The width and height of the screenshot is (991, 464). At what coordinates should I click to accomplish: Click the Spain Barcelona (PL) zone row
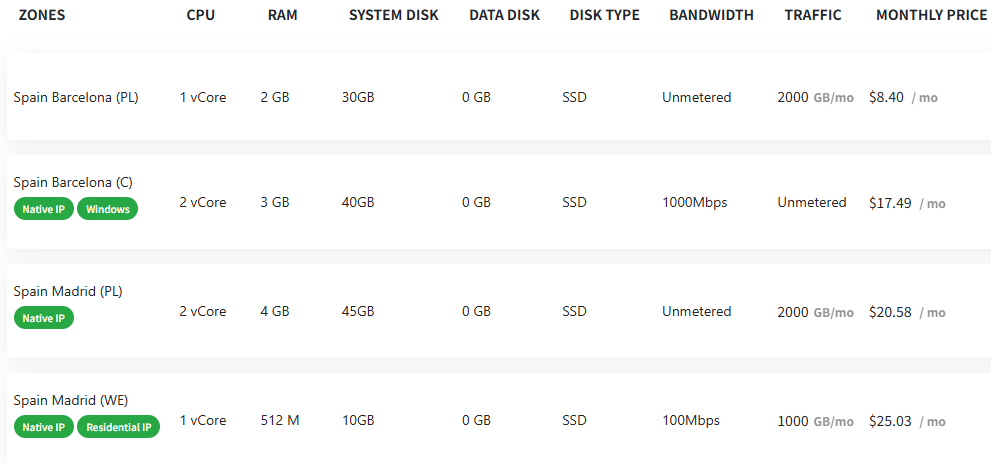click(x=76, y=97)
